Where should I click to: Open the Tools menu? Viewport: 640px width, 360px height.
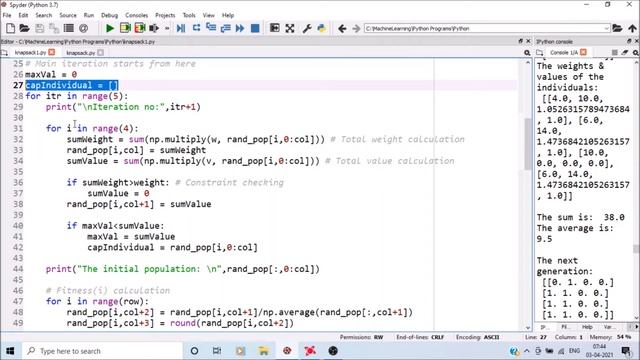tap(189, 15)
